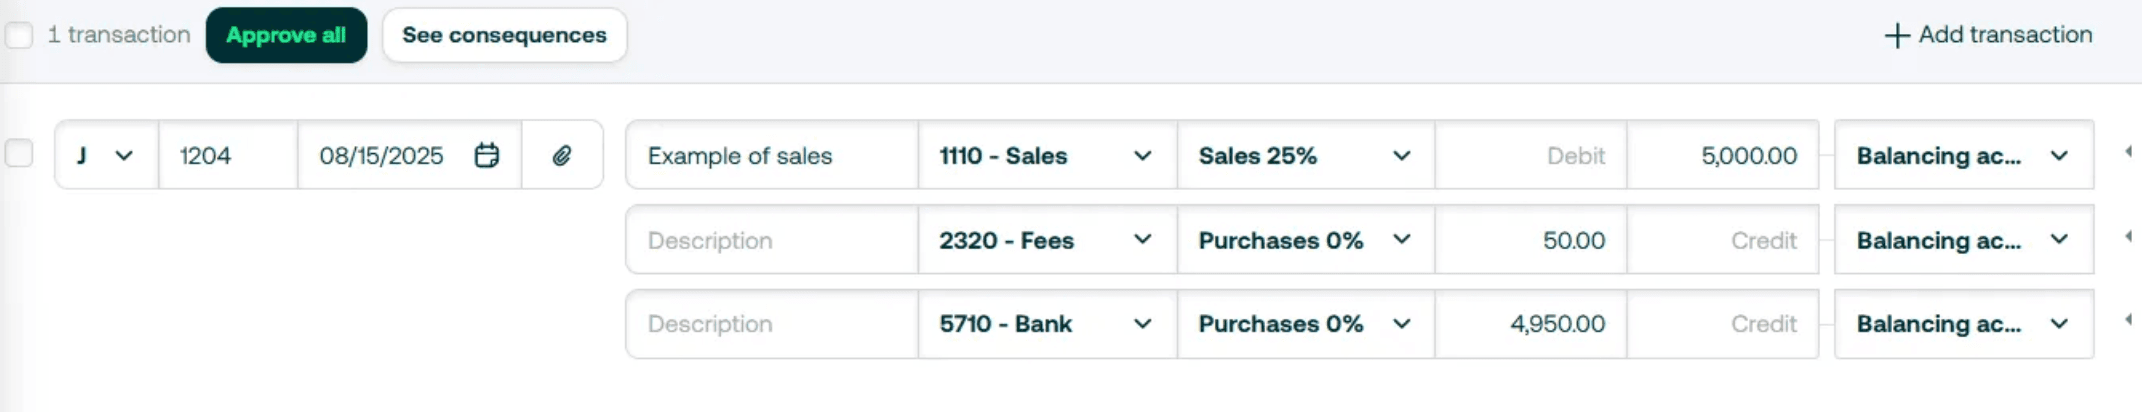Expand Balancing account dropdown on Sales row
This screenshot has height=412, width=2142.
[1963, 156]
